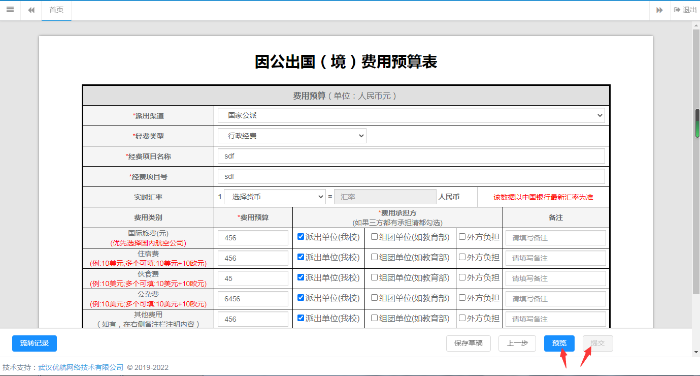Viewport: 700px width, 376px height.
Task: Open the 选择货币 currency dropdown
Action: tap(275, 197)
